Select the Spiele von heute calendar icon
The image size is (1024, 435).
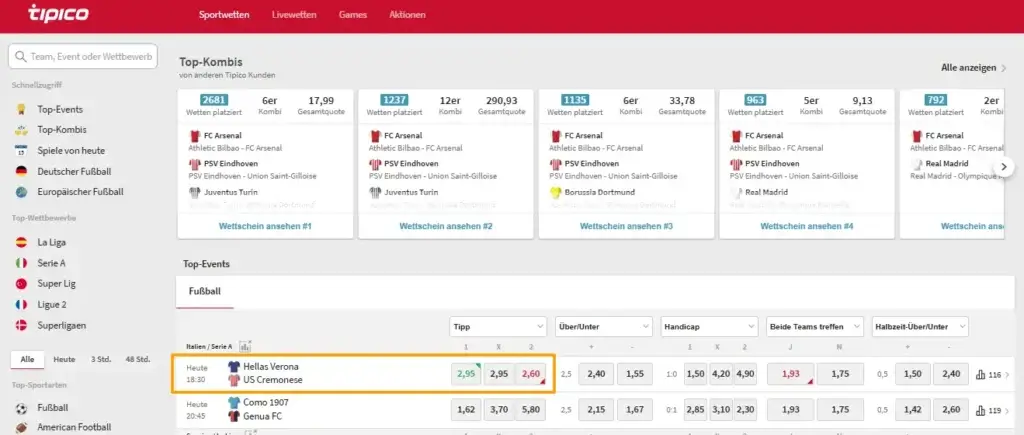pos(20,151)
